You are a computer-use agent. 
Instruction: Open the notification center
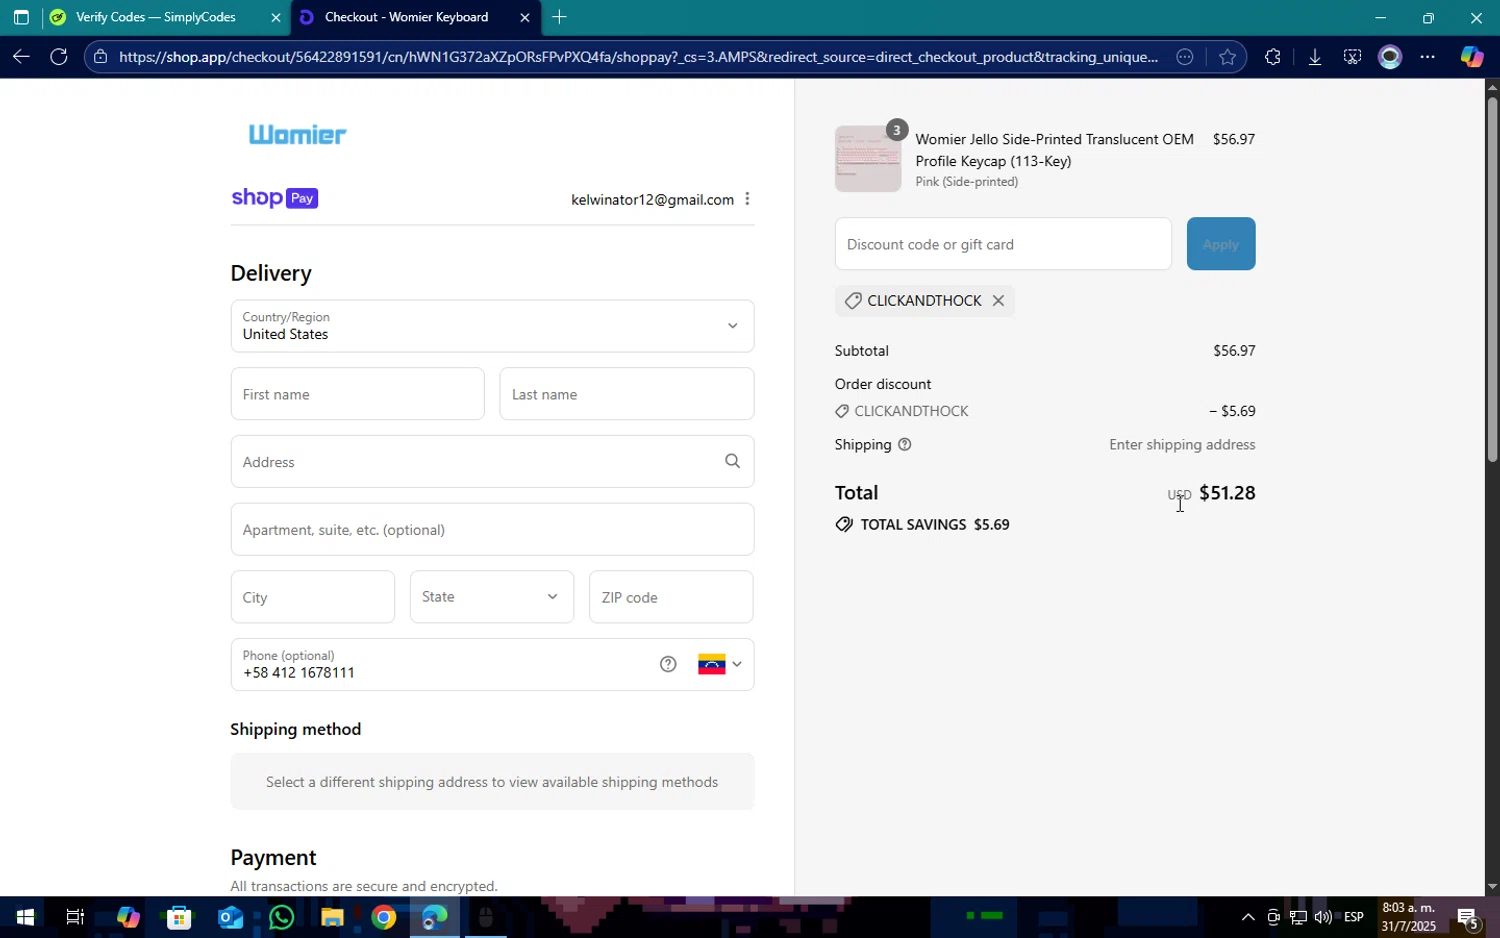pos(1468,917)
